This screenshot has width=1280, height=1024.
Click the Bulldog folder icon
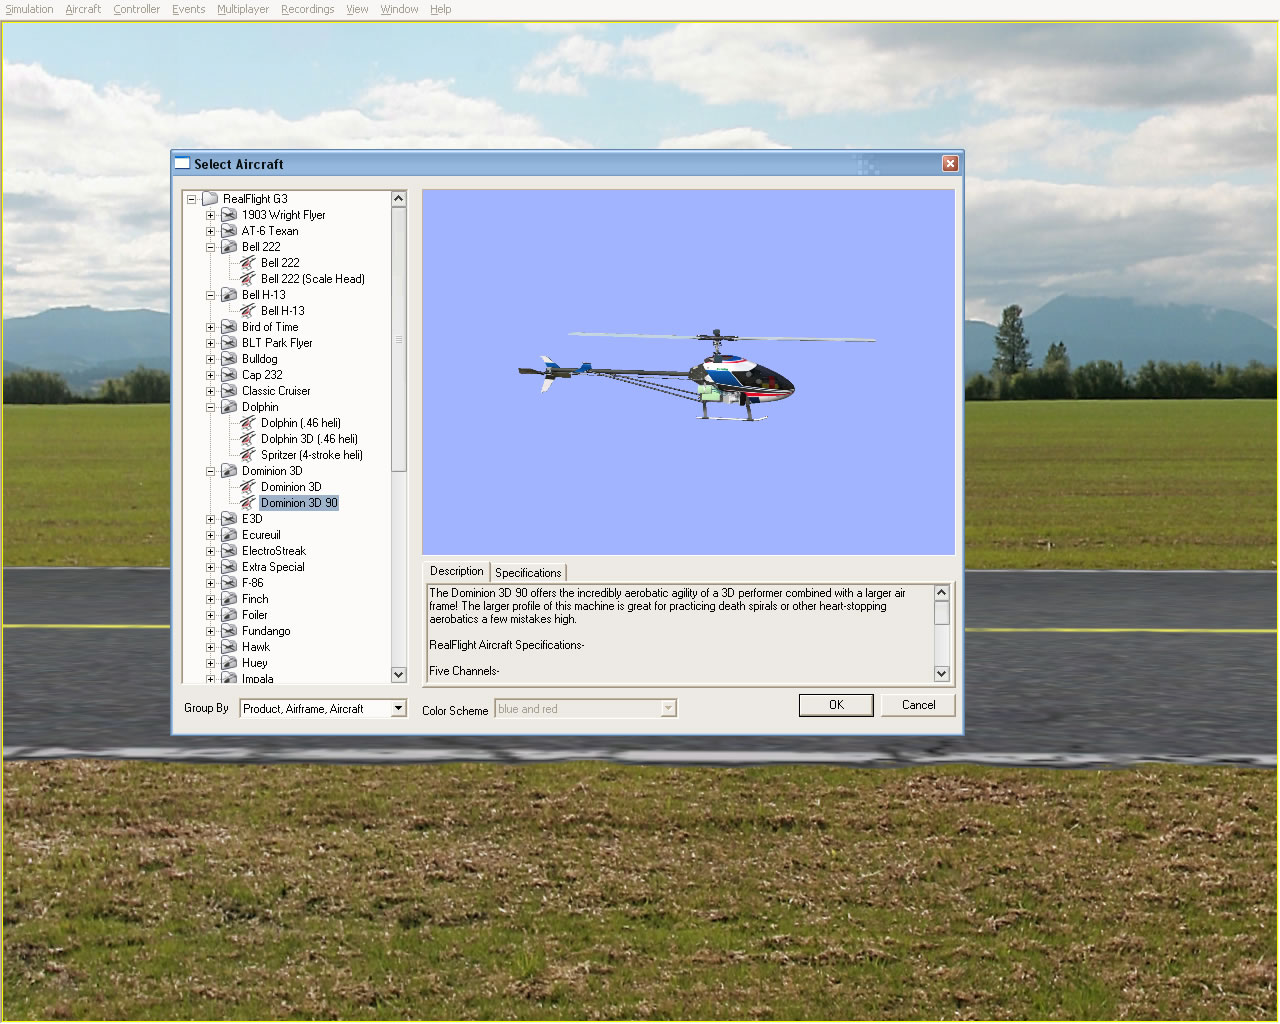(229, 359)
